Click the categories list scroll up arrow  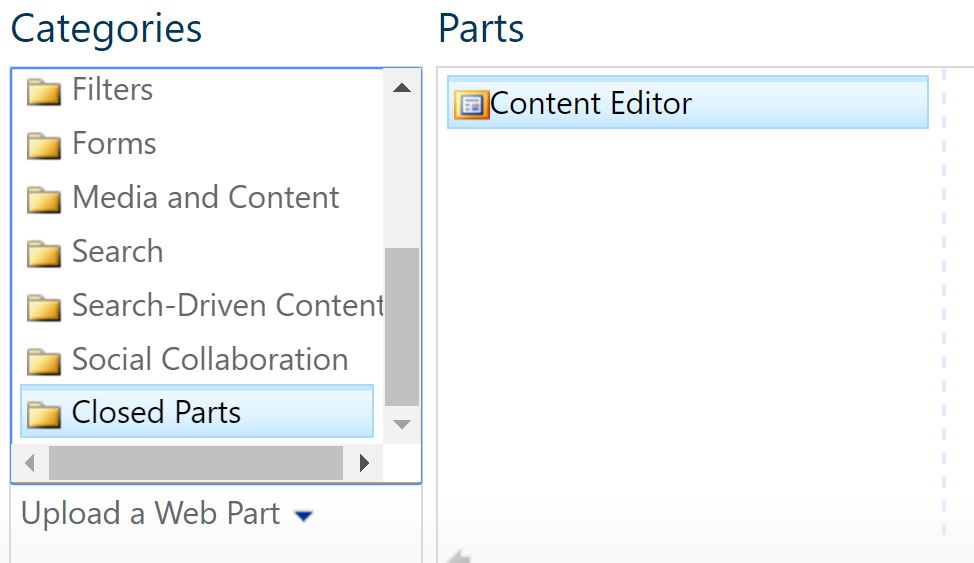(402, 88)
